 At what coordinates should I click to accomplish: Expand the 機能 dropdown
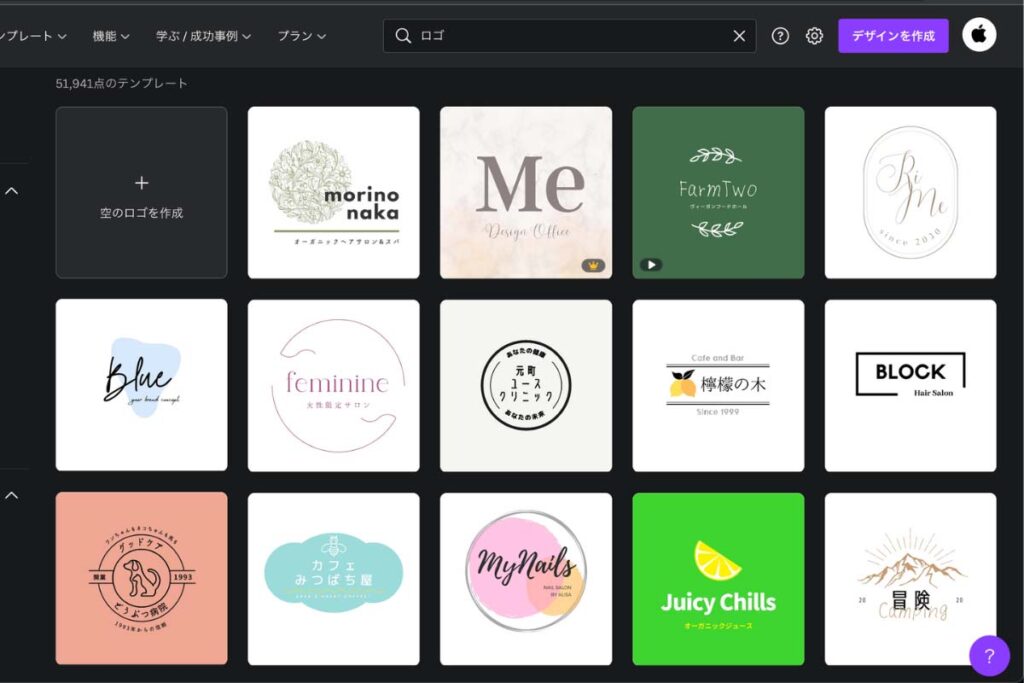112,35
